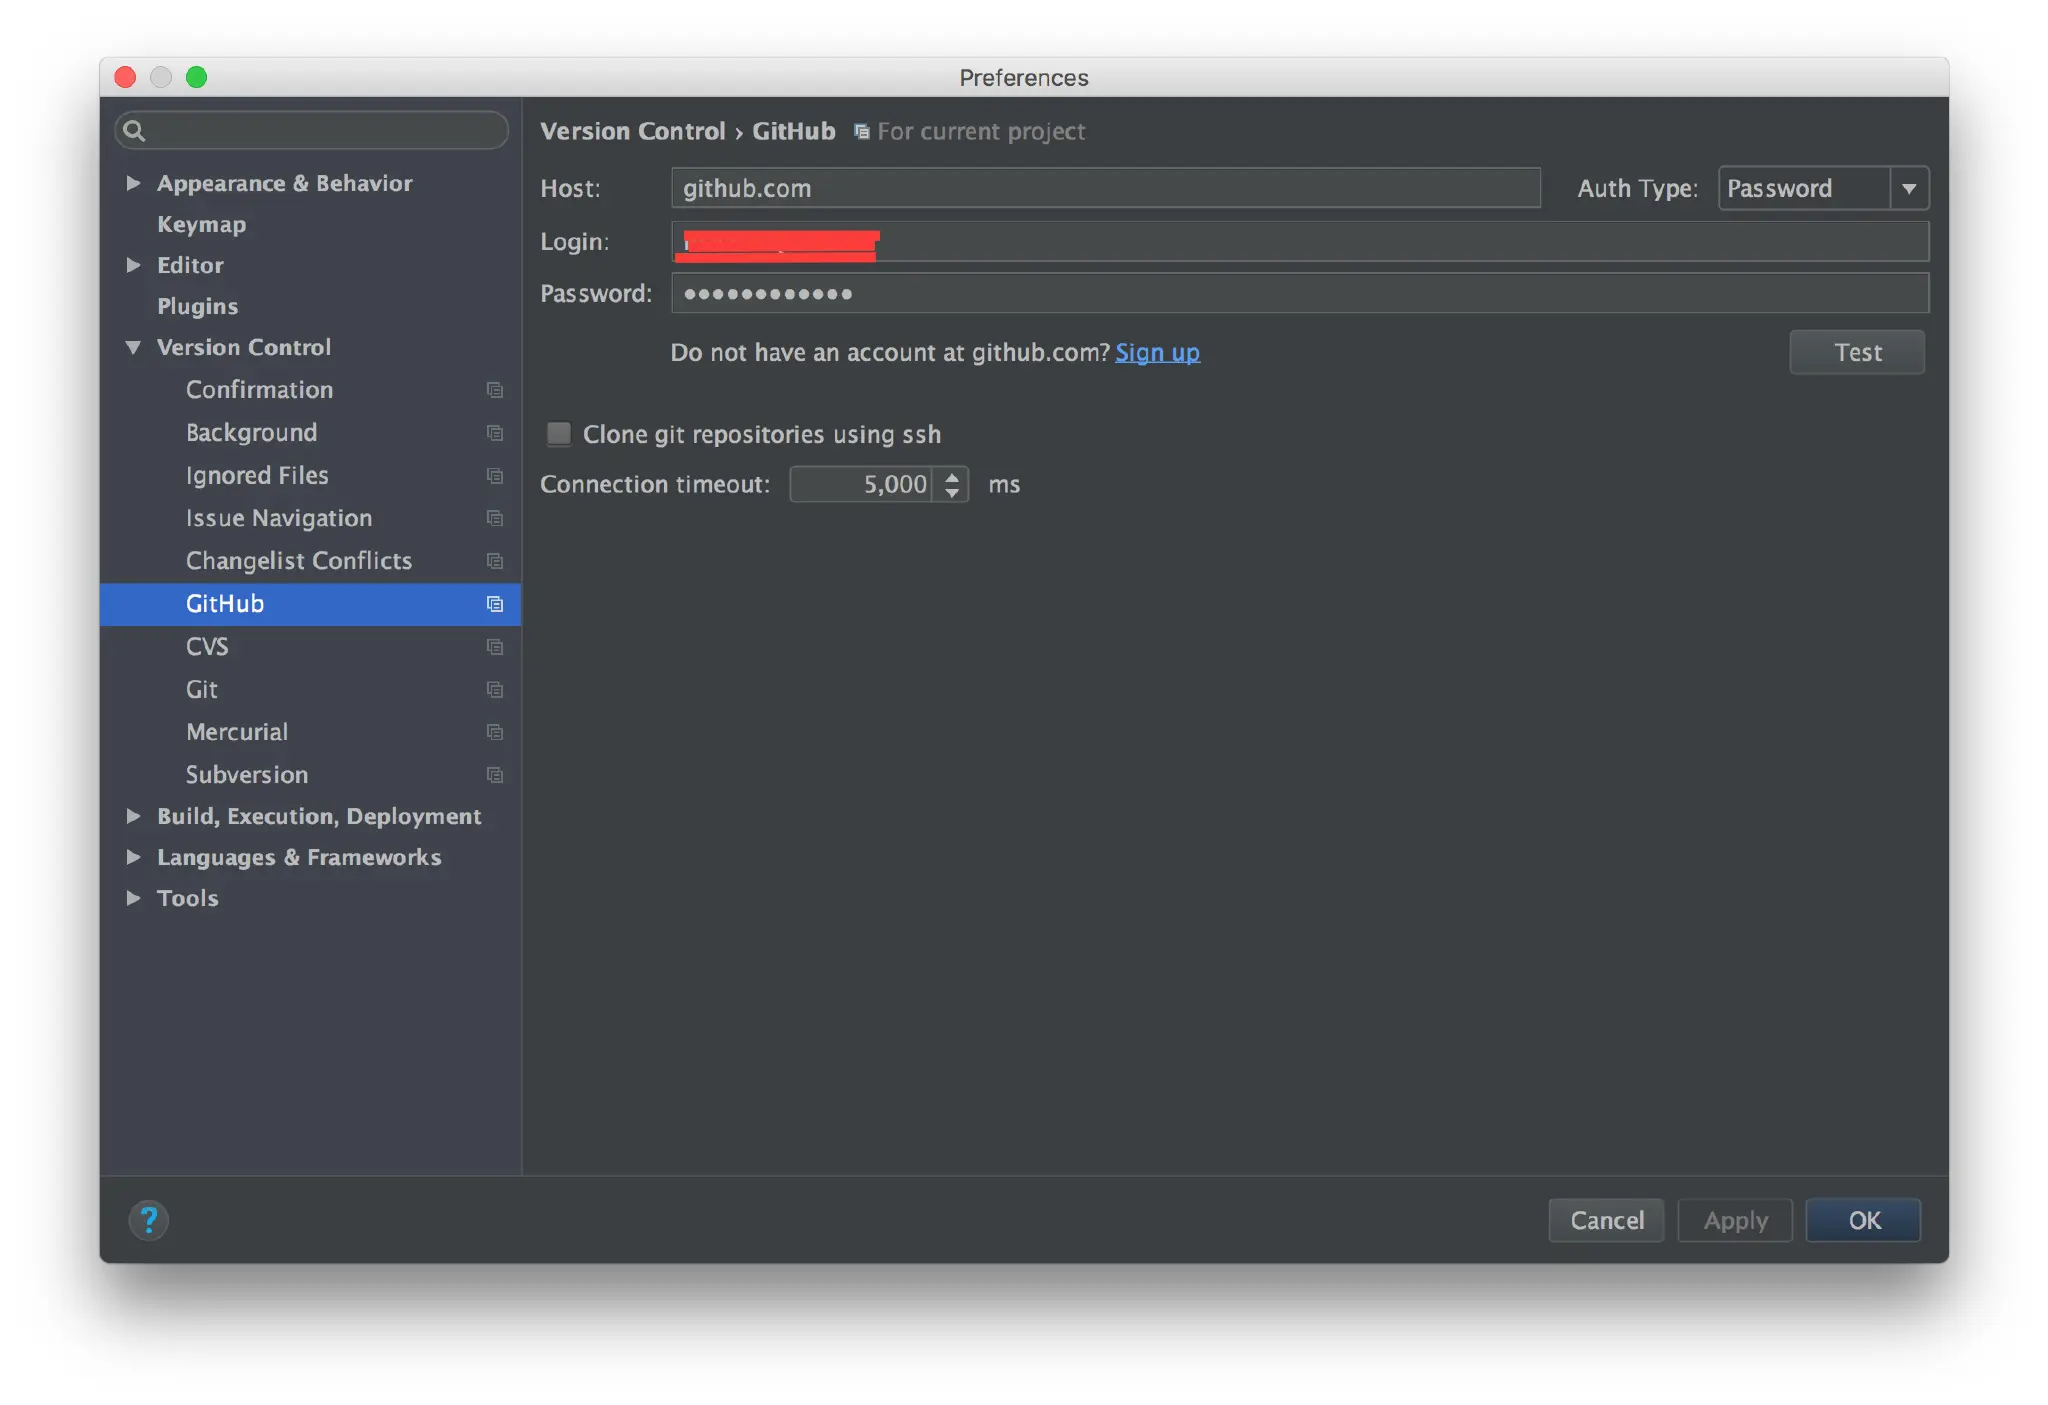Expand Build, Execution, Deployment section
Image resolution: width=2048 pixels, height=1405 pixels.
point(133,816)
